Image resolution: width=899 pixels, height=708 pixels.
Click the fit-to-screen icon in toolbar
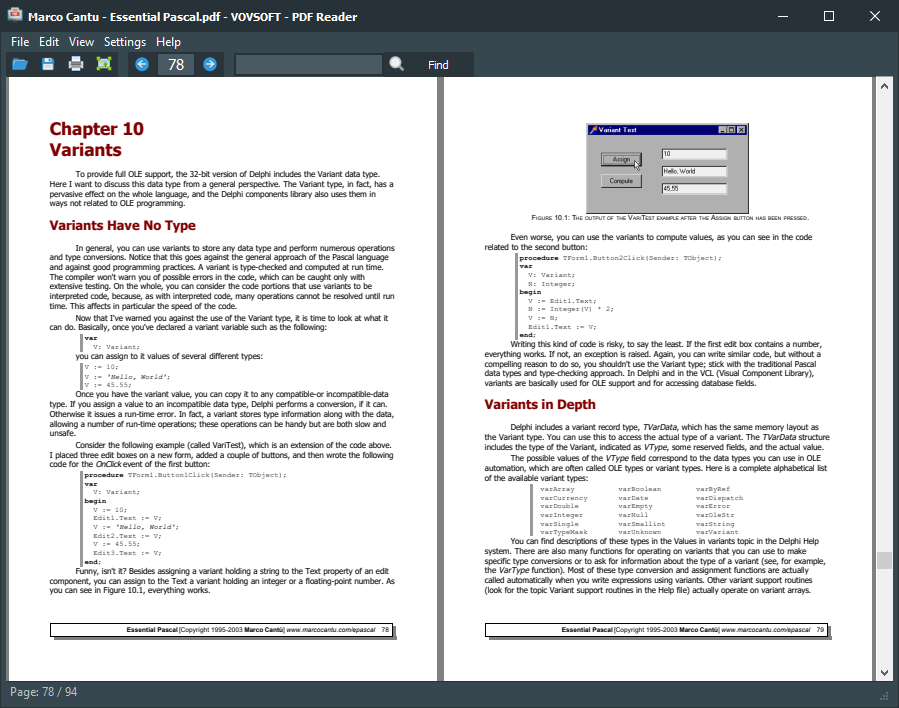tap(104, 64)
